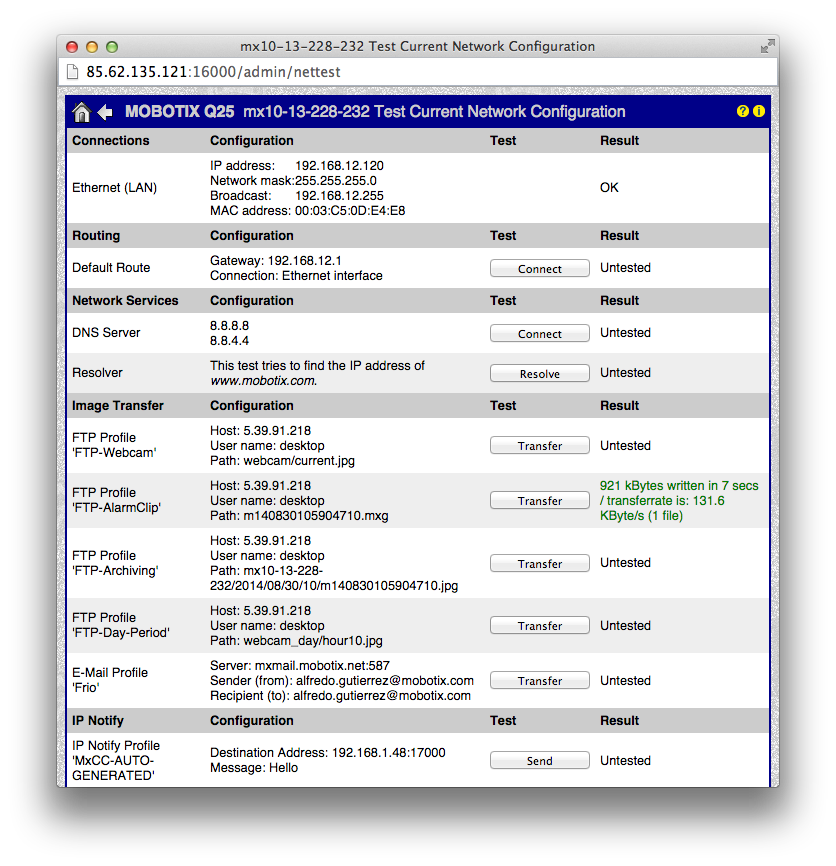Viewport: 836px width, 866px height.
Task: Click the page icon in the address bar
Action: 72,72
